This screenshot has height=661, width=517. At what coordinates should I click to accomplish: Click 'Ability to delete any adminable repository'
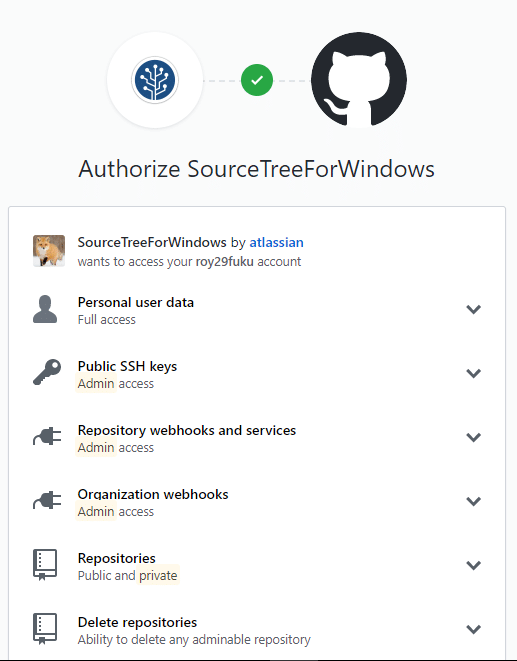tap(194, 640)
